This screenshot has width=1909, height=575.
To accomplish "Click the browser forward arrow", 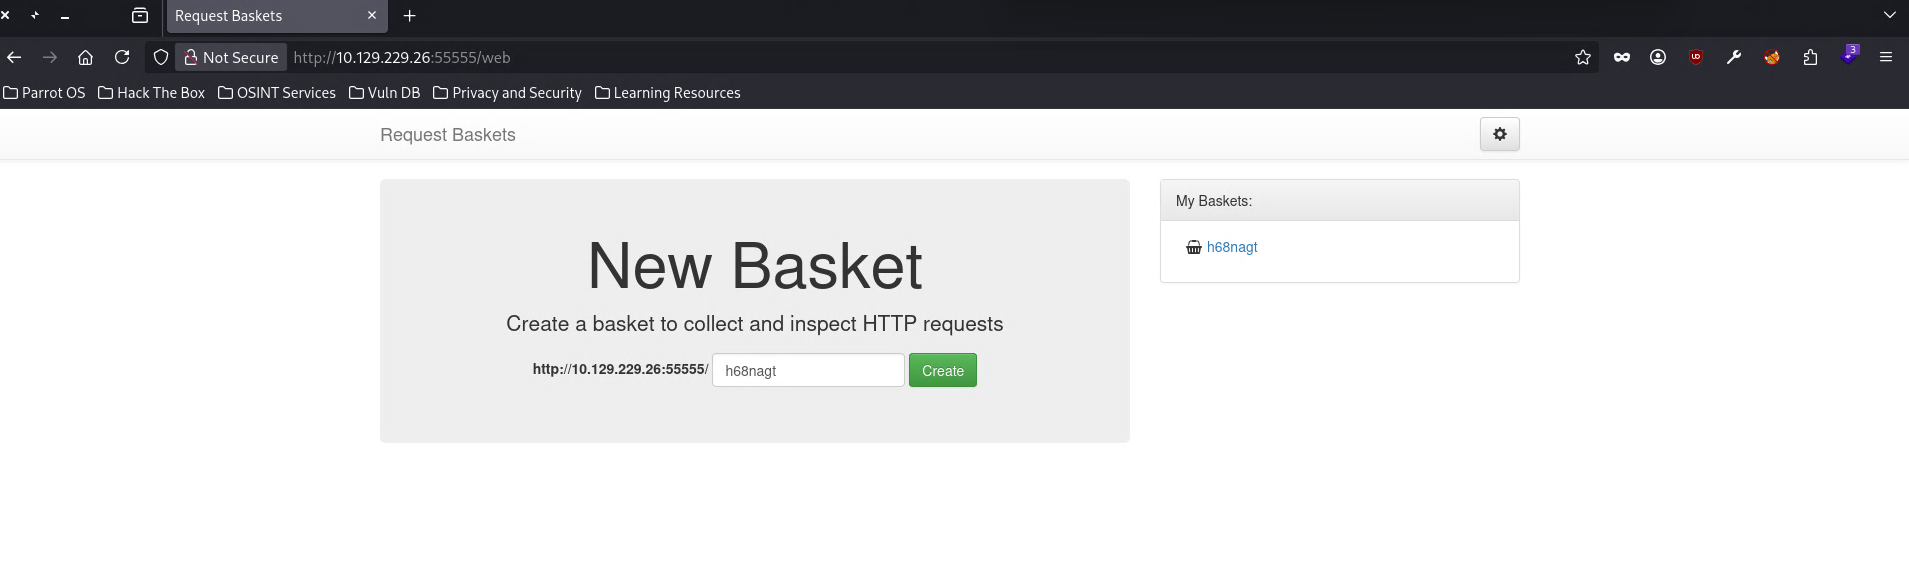I will [x=50, y=57].
